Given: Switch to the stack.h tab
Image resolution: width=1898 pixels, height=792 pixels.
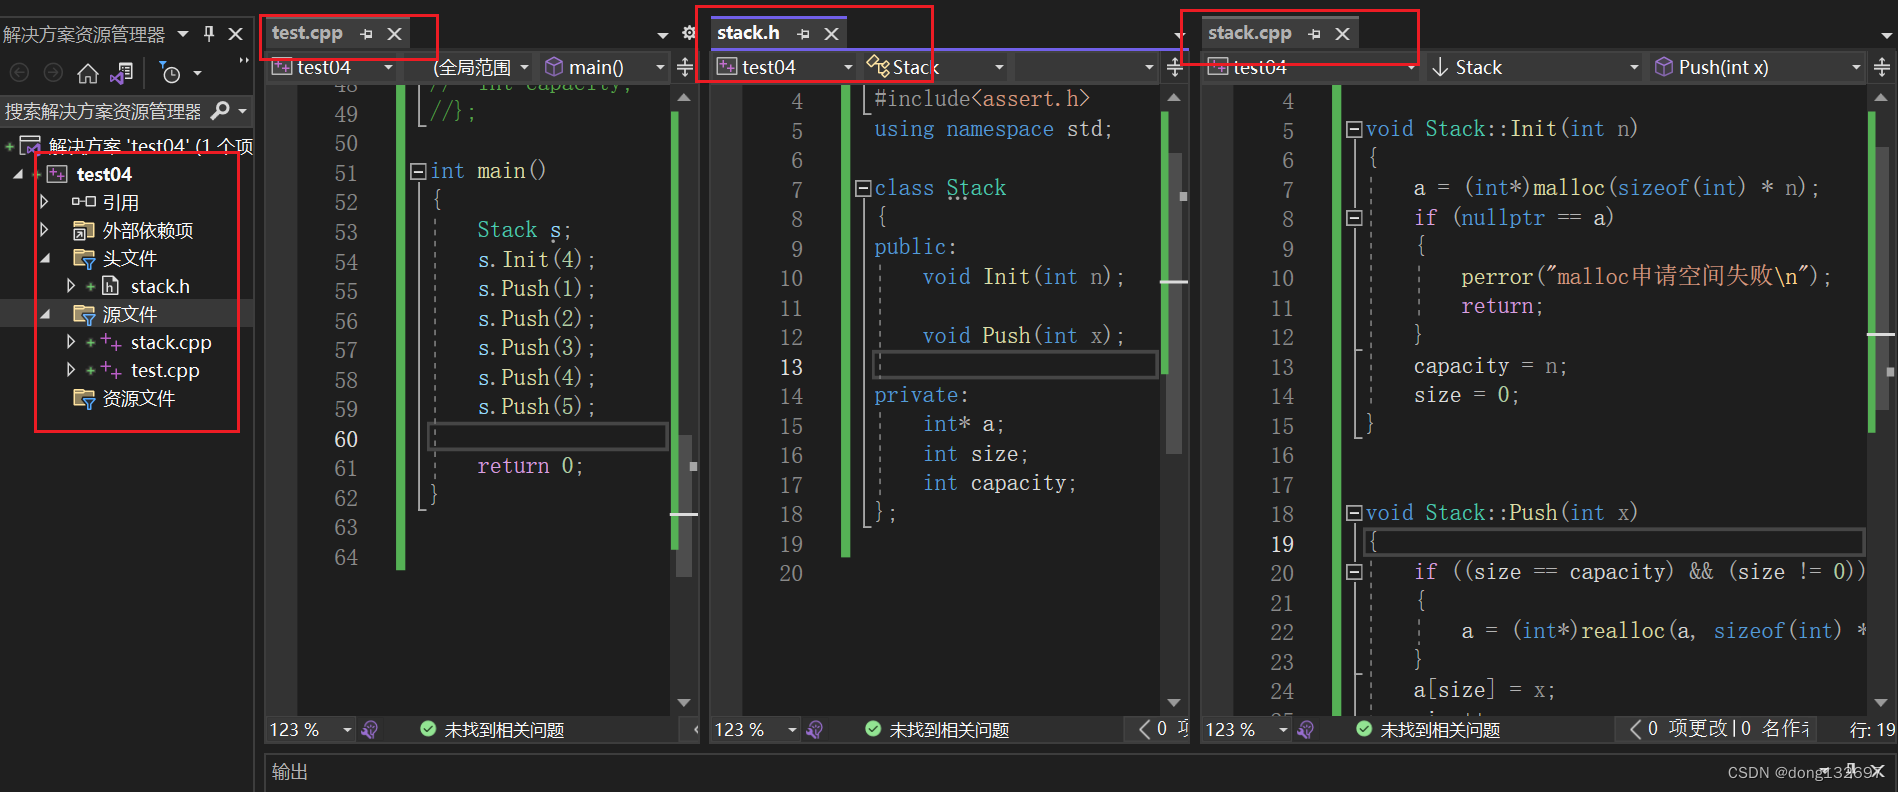Looking at the screenshot, I should (x=748, y=33).
